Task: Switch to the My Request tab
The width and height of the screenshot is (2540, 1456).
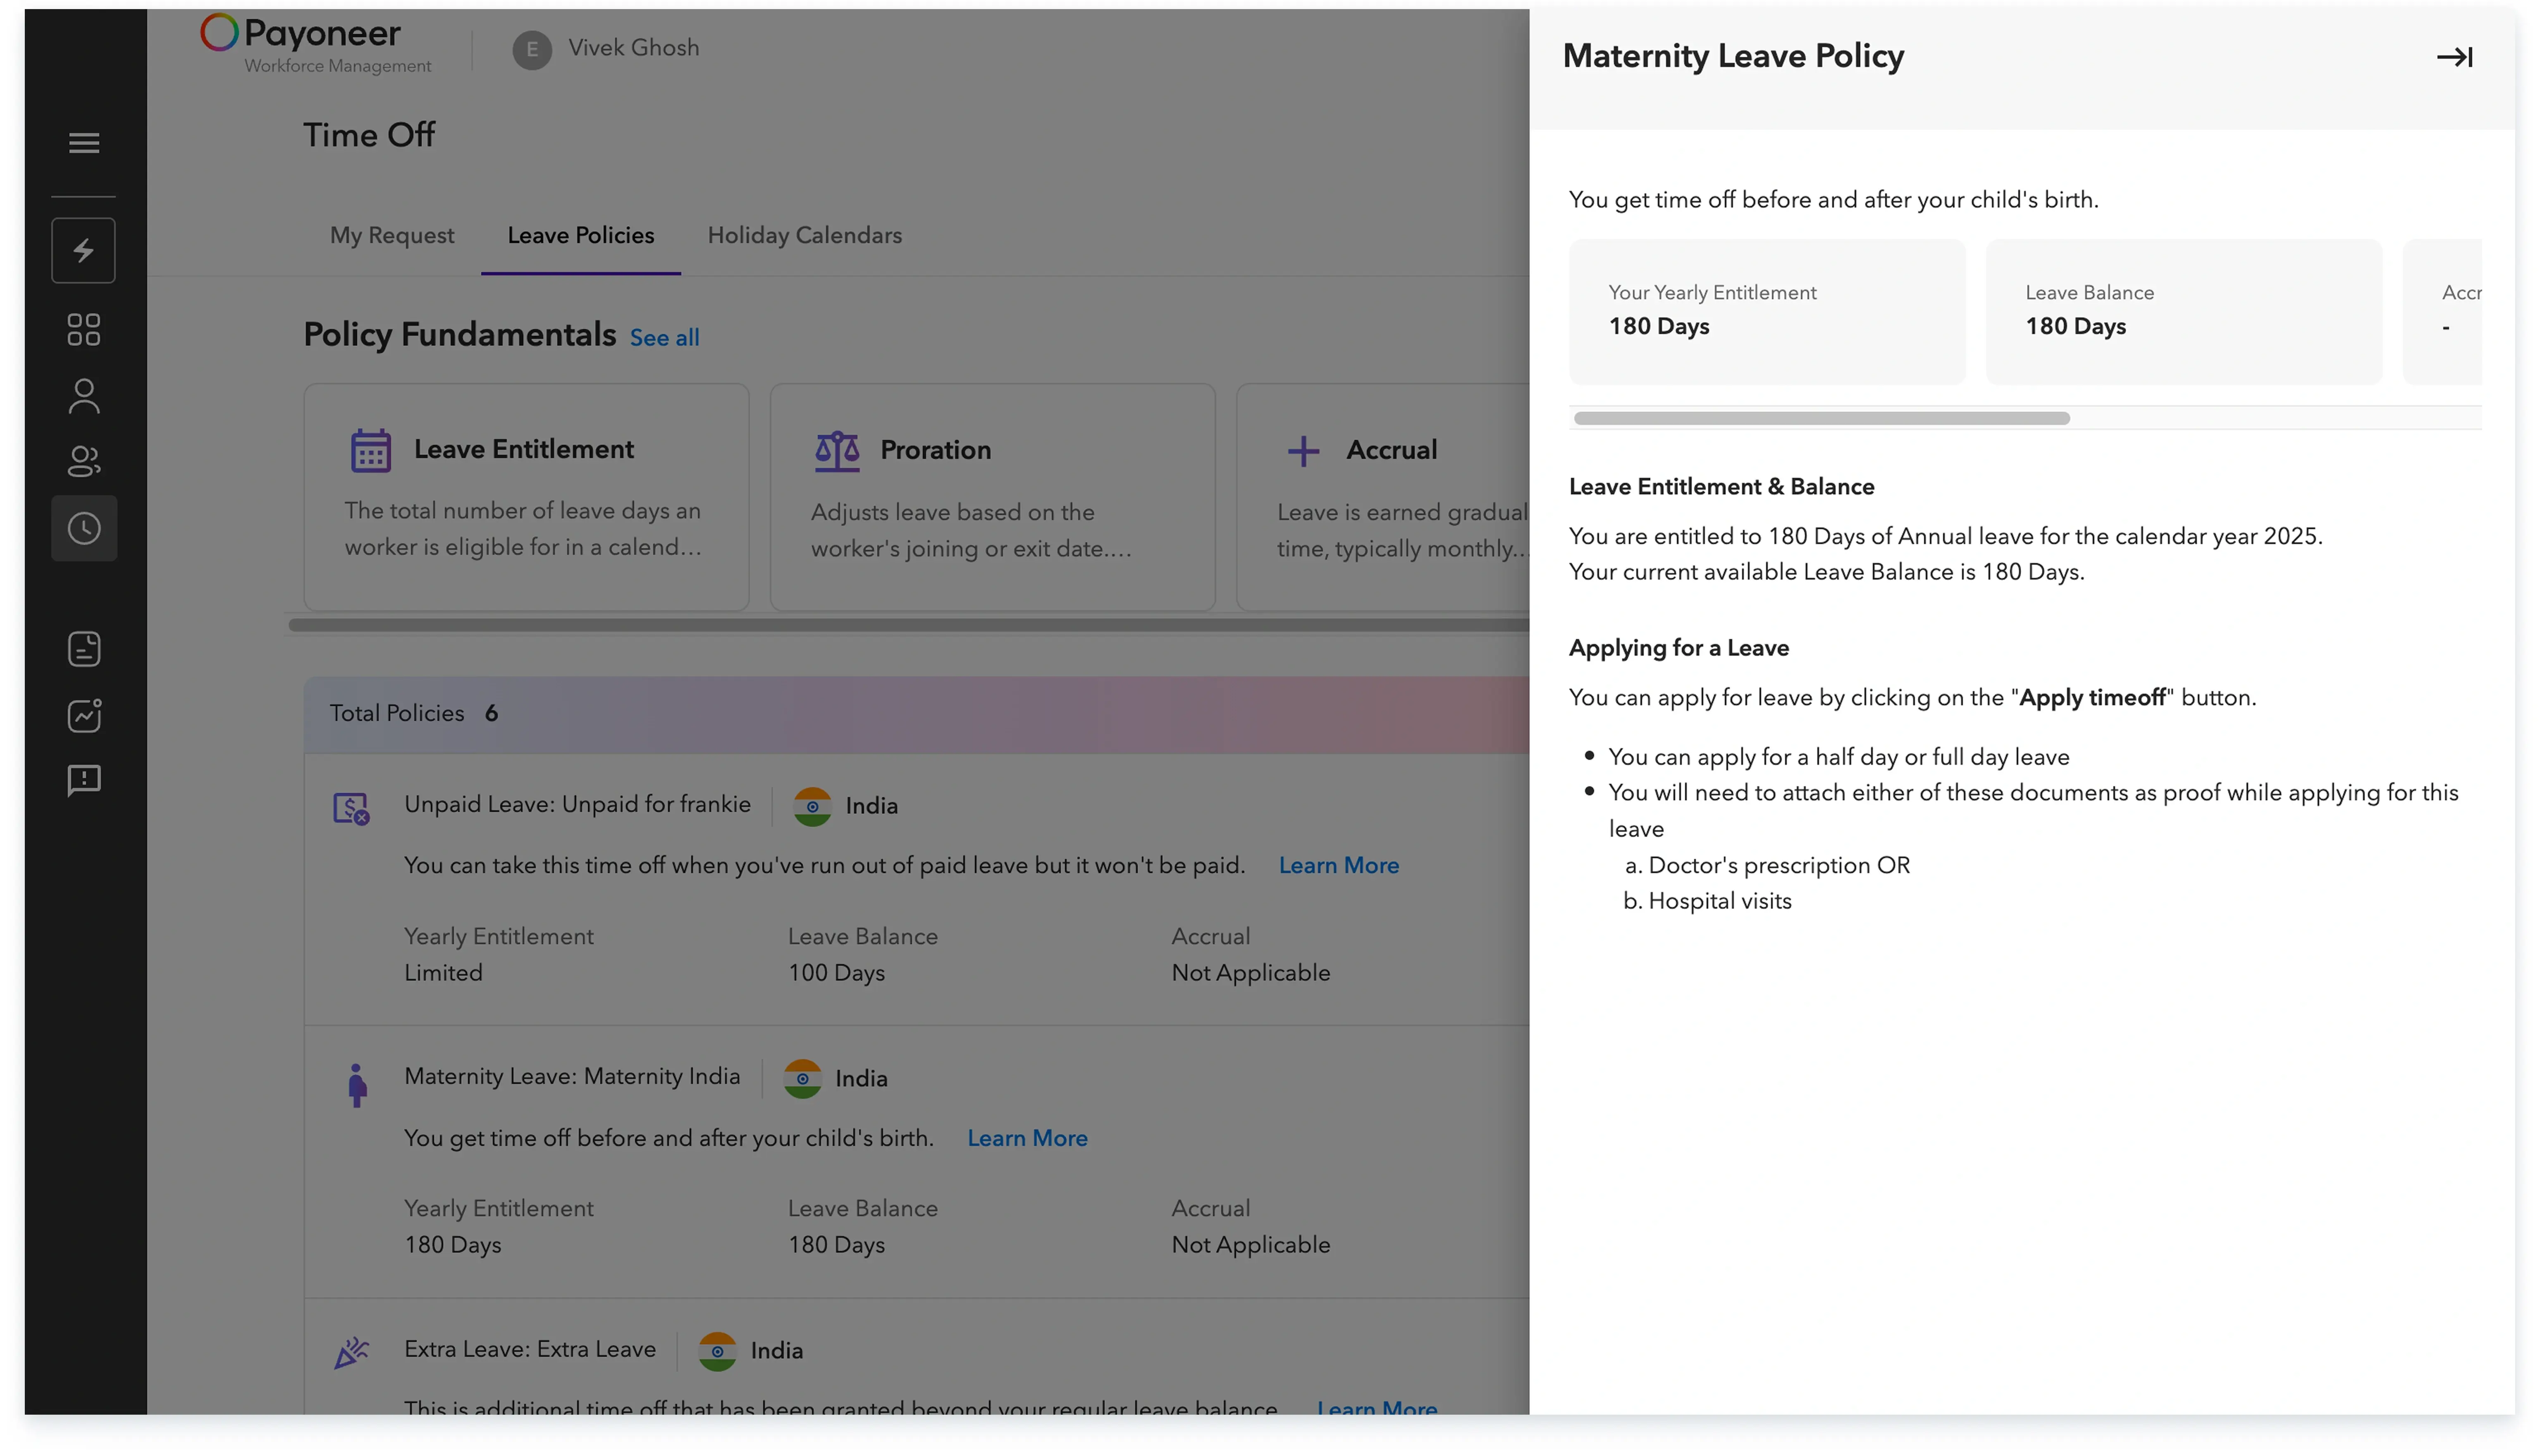Action: tap(392, 235)
